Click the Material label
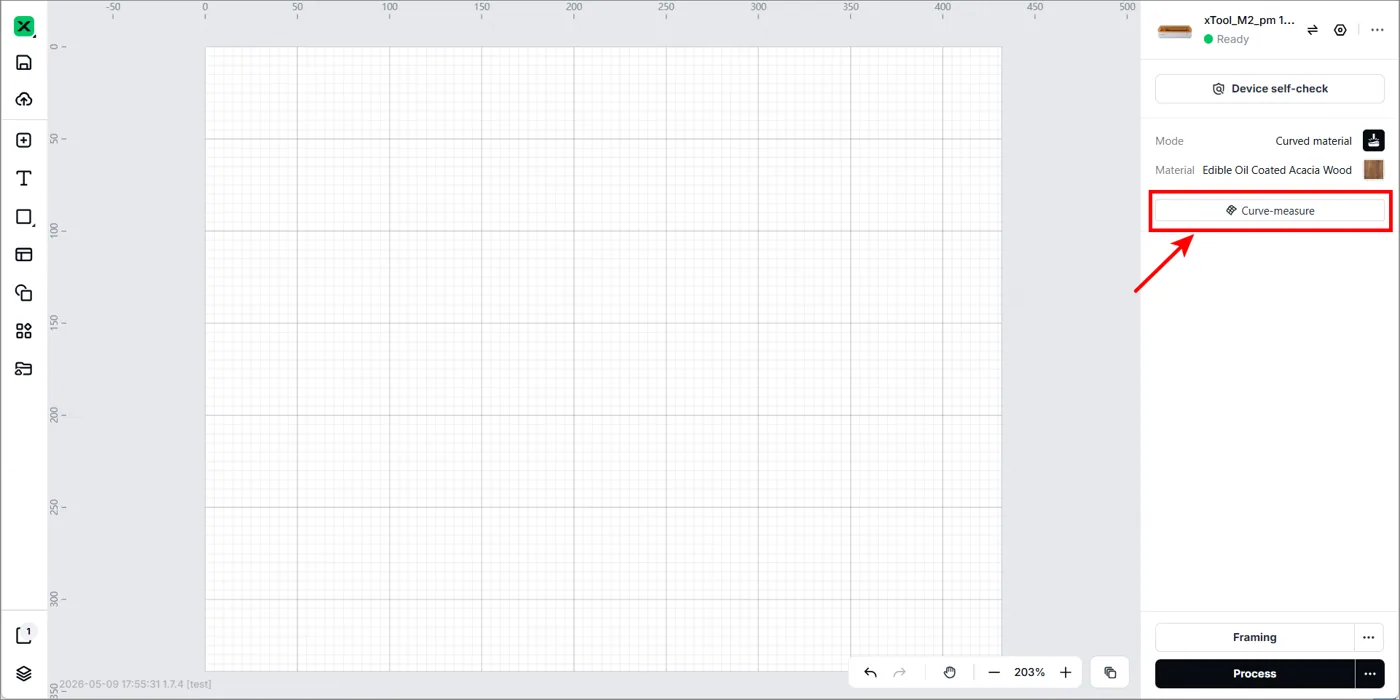Screen dimensions: 1400x700 tap(1175, 170)
